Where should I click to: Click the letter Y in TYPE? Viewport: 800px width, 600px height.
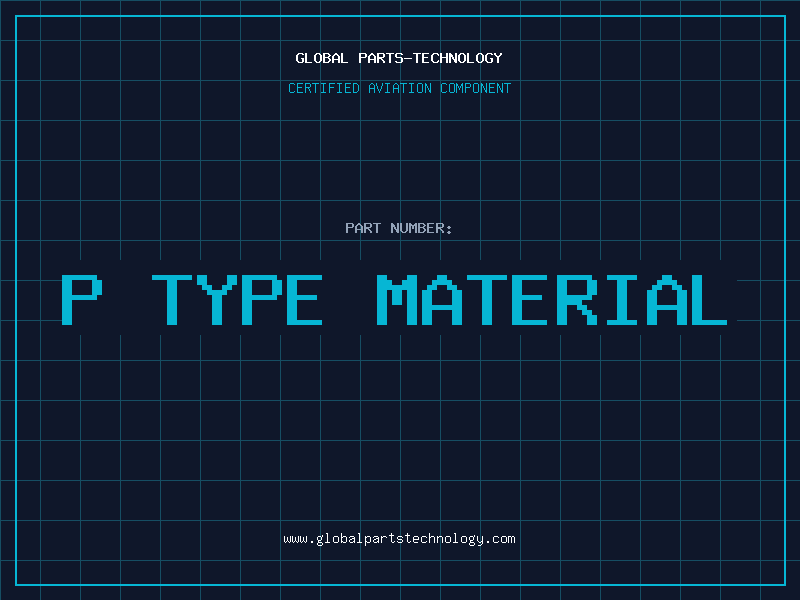pos(216,299)
